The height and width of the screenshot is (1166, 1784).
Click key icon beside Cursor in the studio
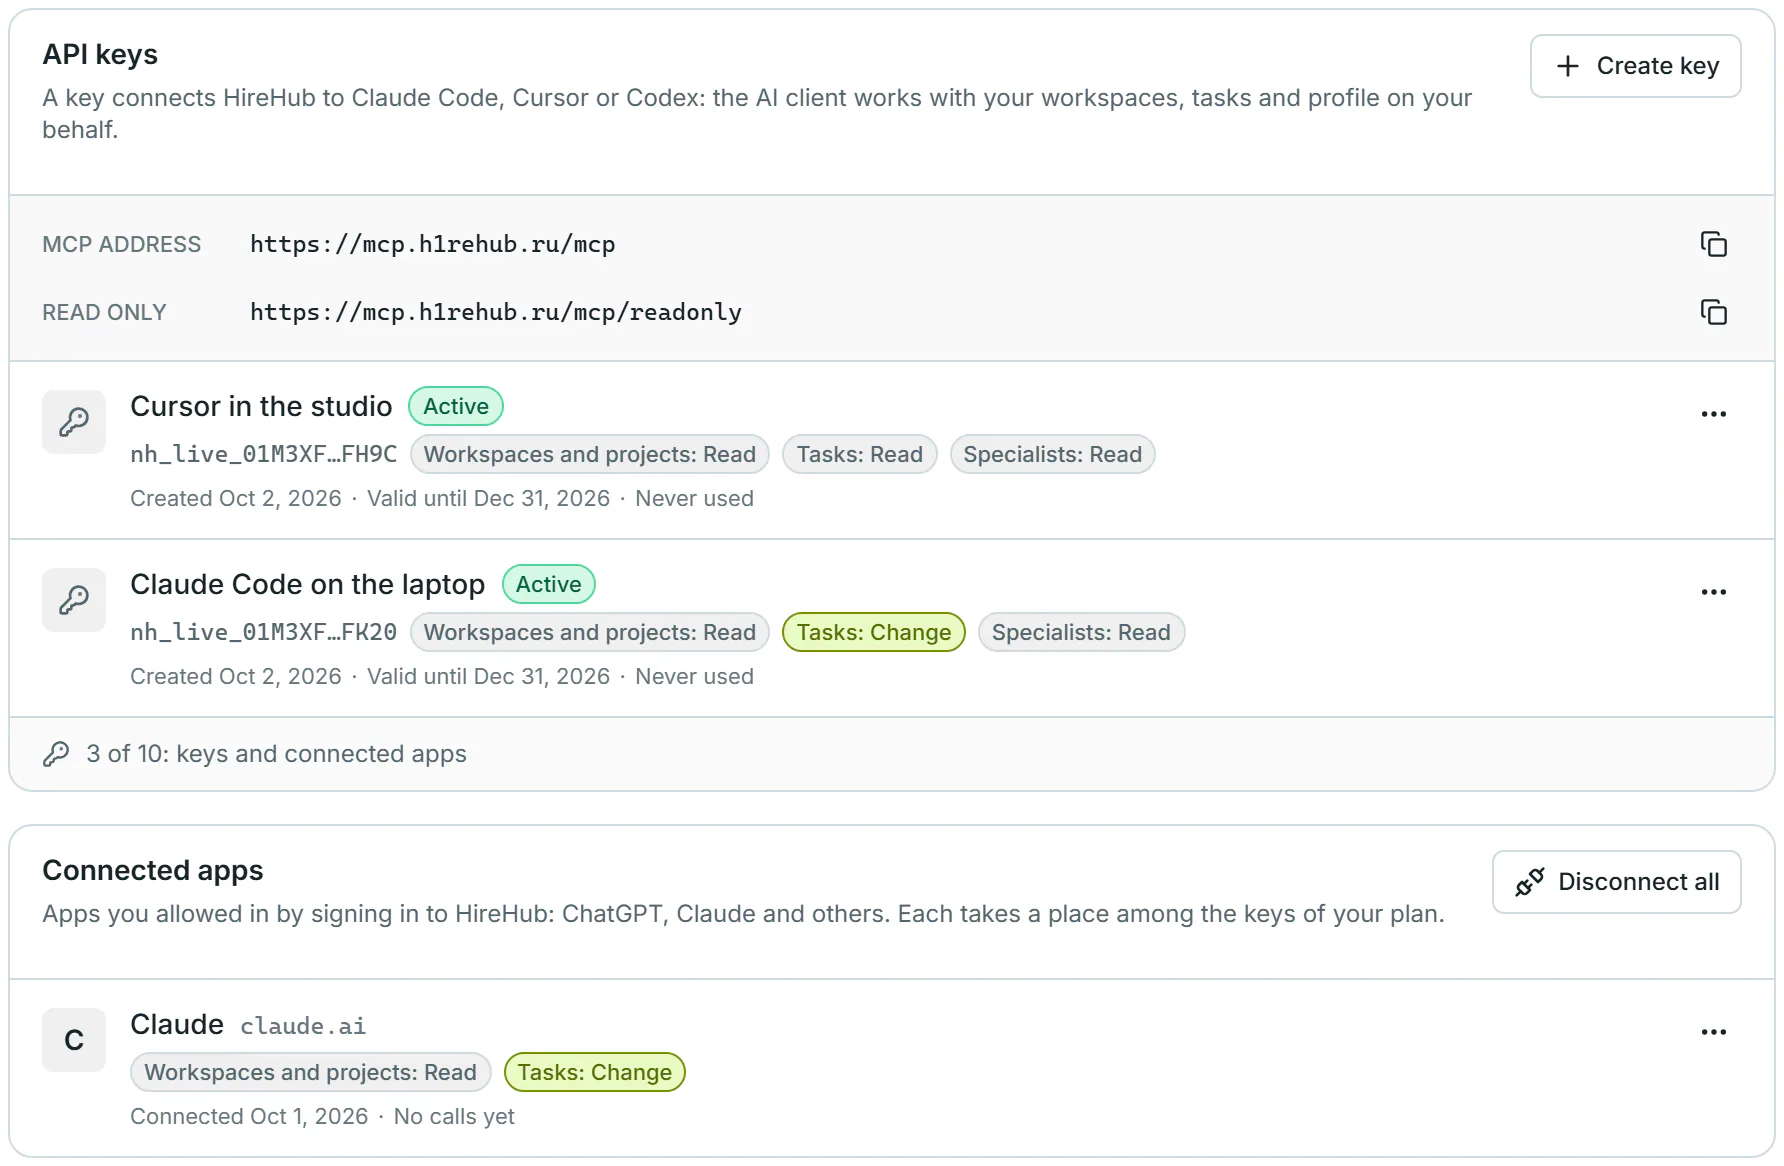[74, 422]
